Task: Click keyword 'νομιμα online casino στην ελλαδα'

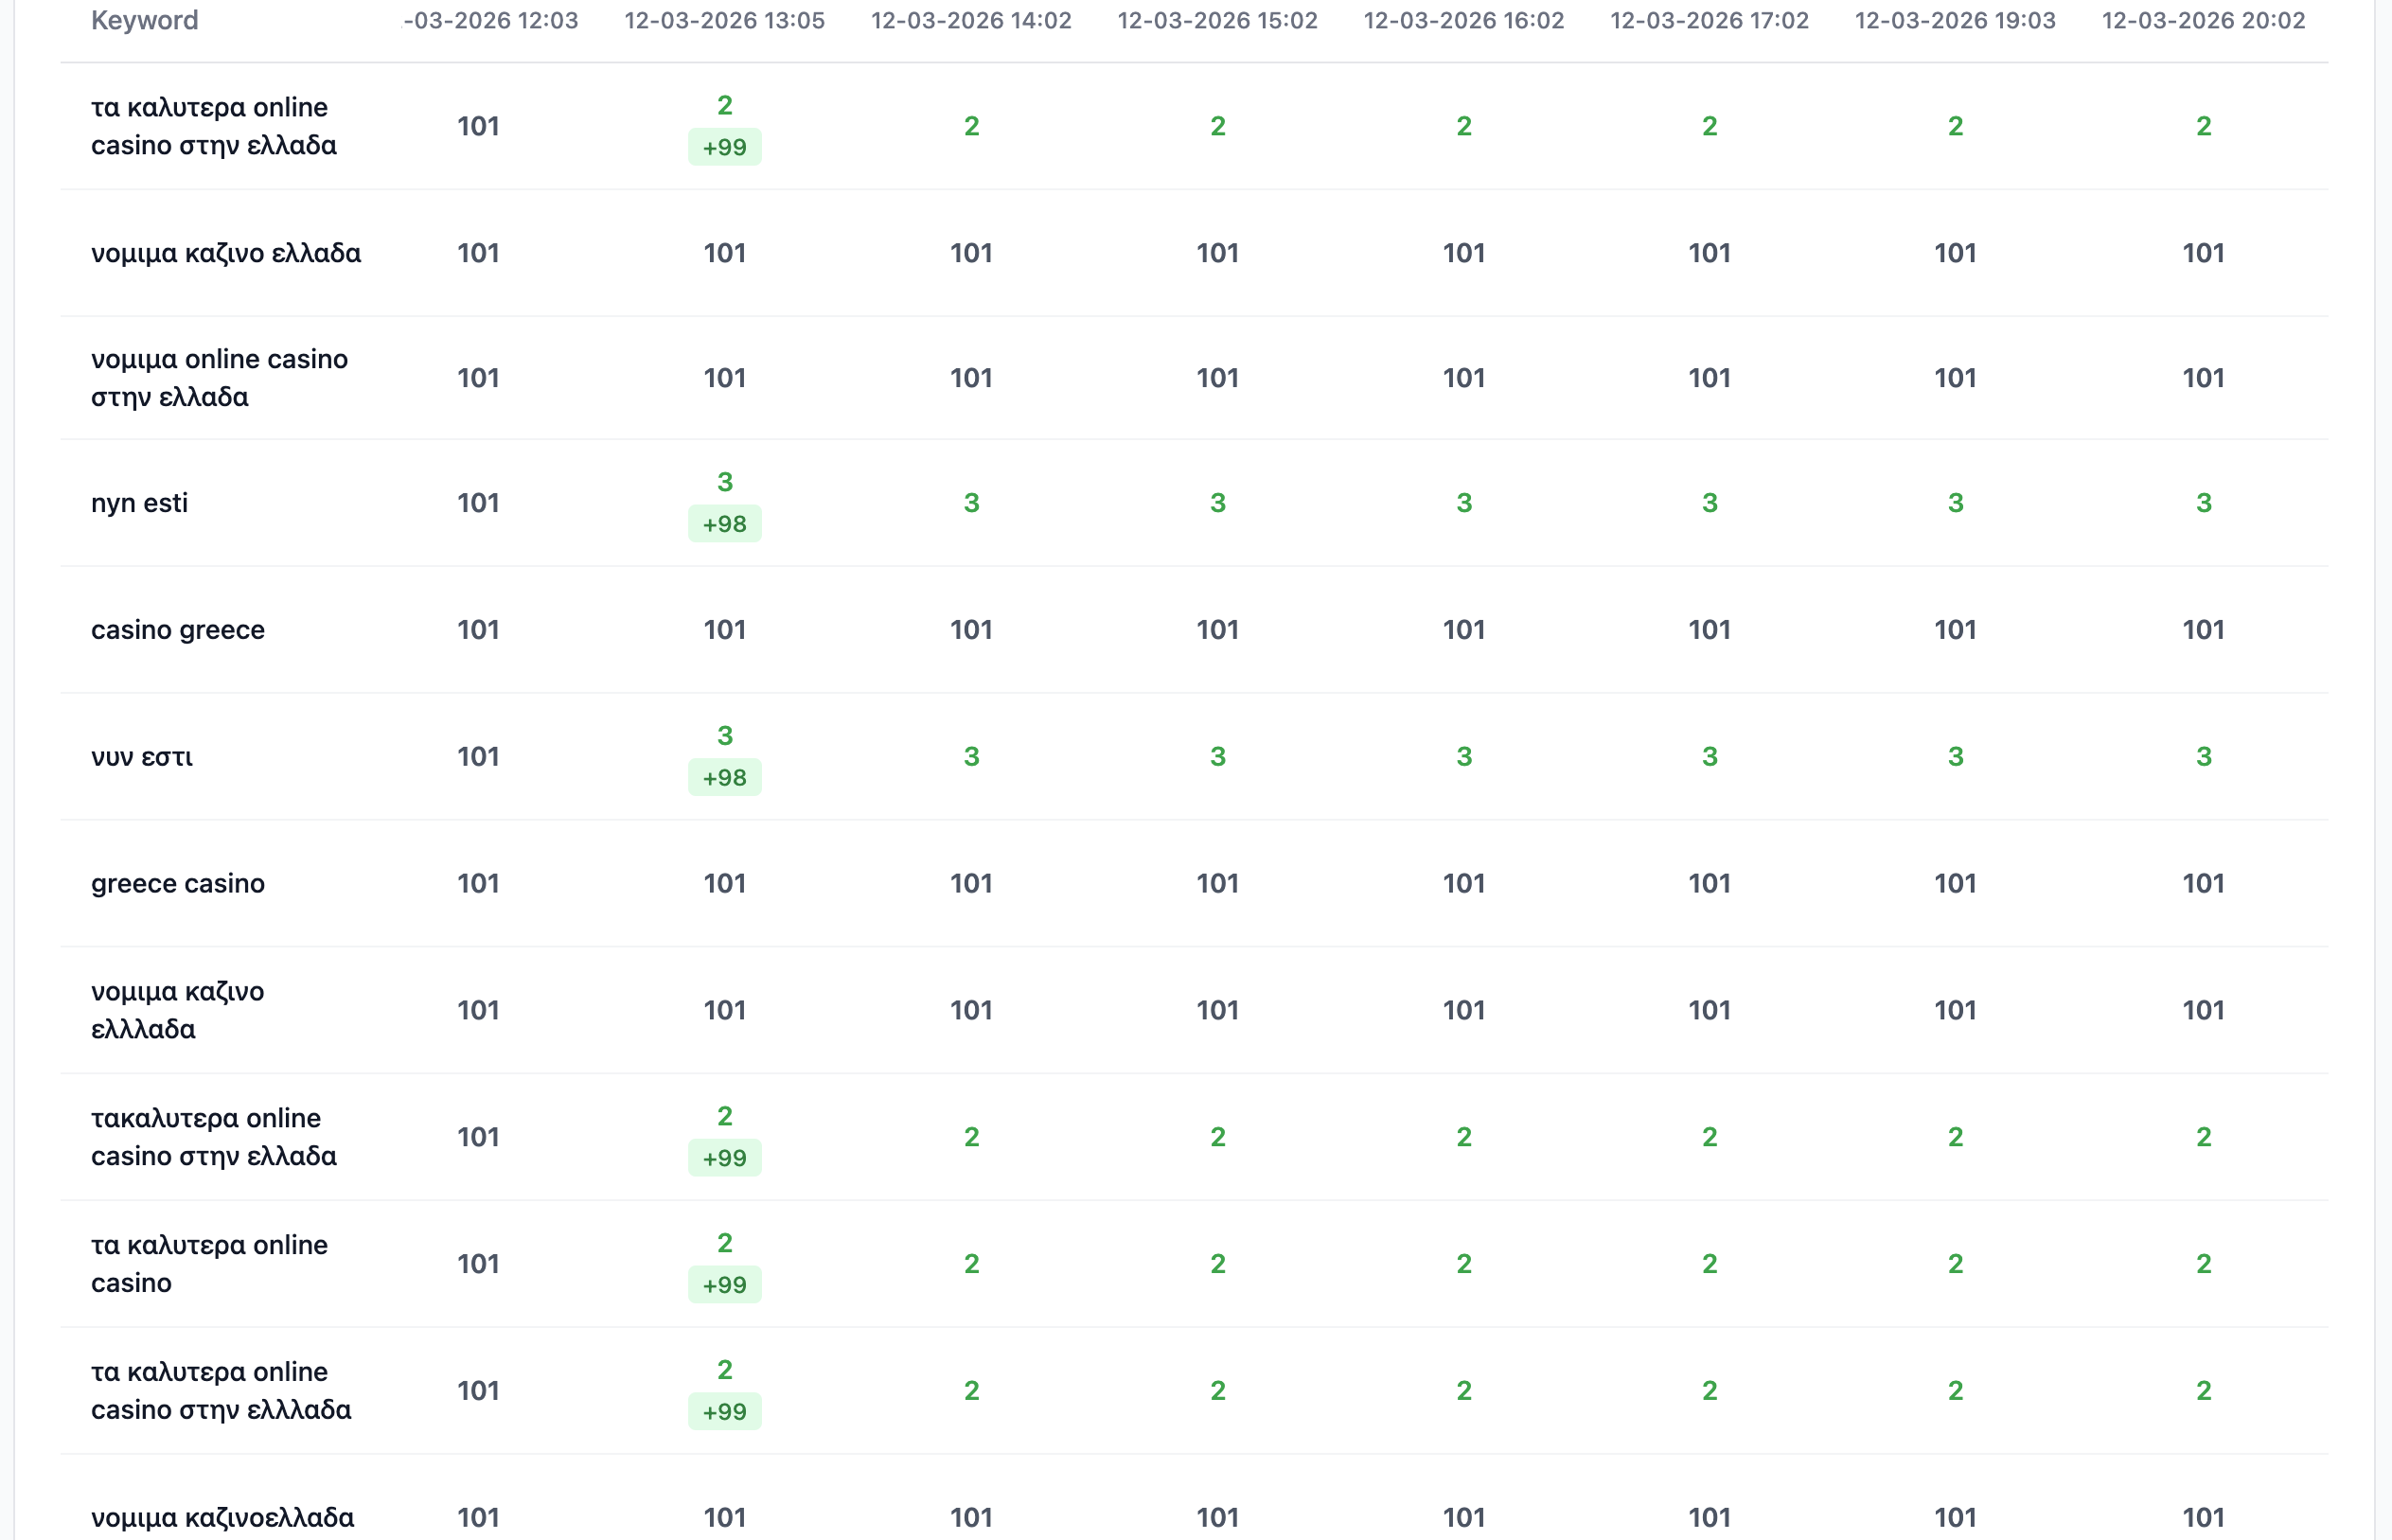Action: pyautogui.click(x=220, y=378)
